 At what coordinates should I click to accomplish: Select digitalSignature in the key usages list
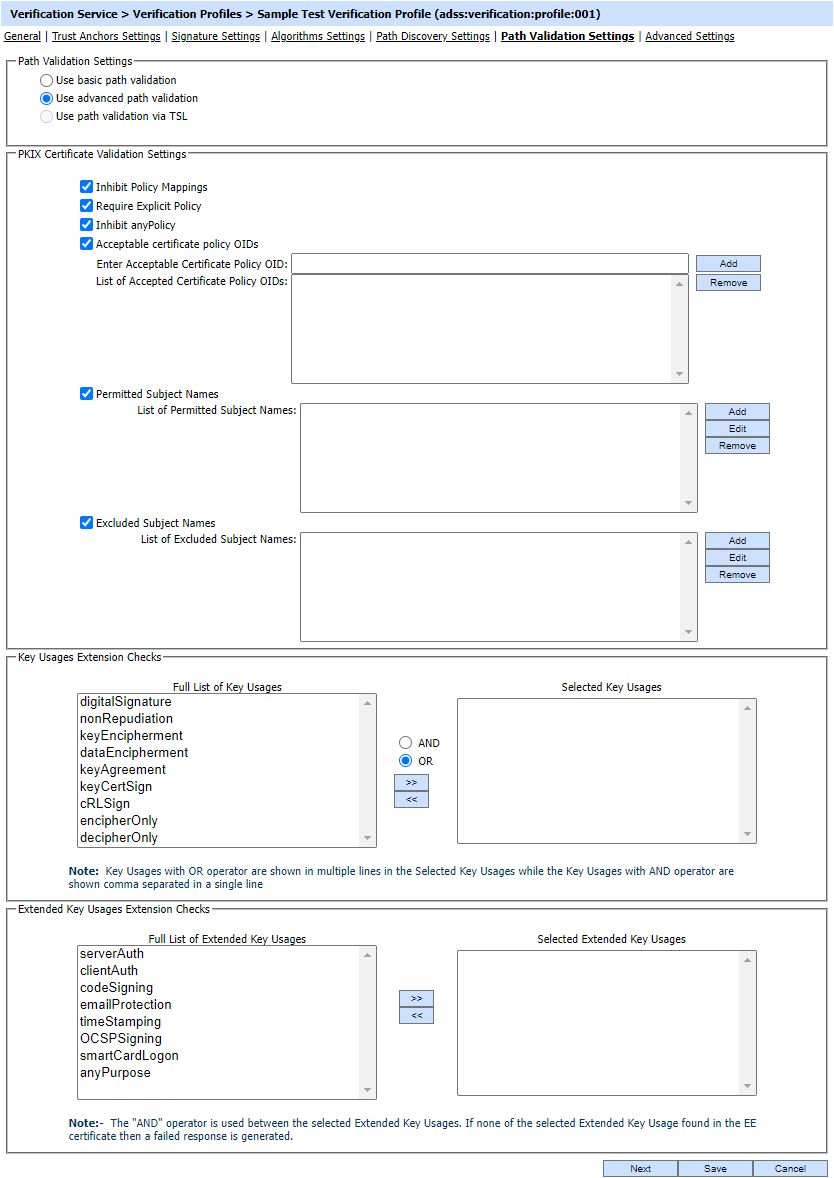(126, 702)
